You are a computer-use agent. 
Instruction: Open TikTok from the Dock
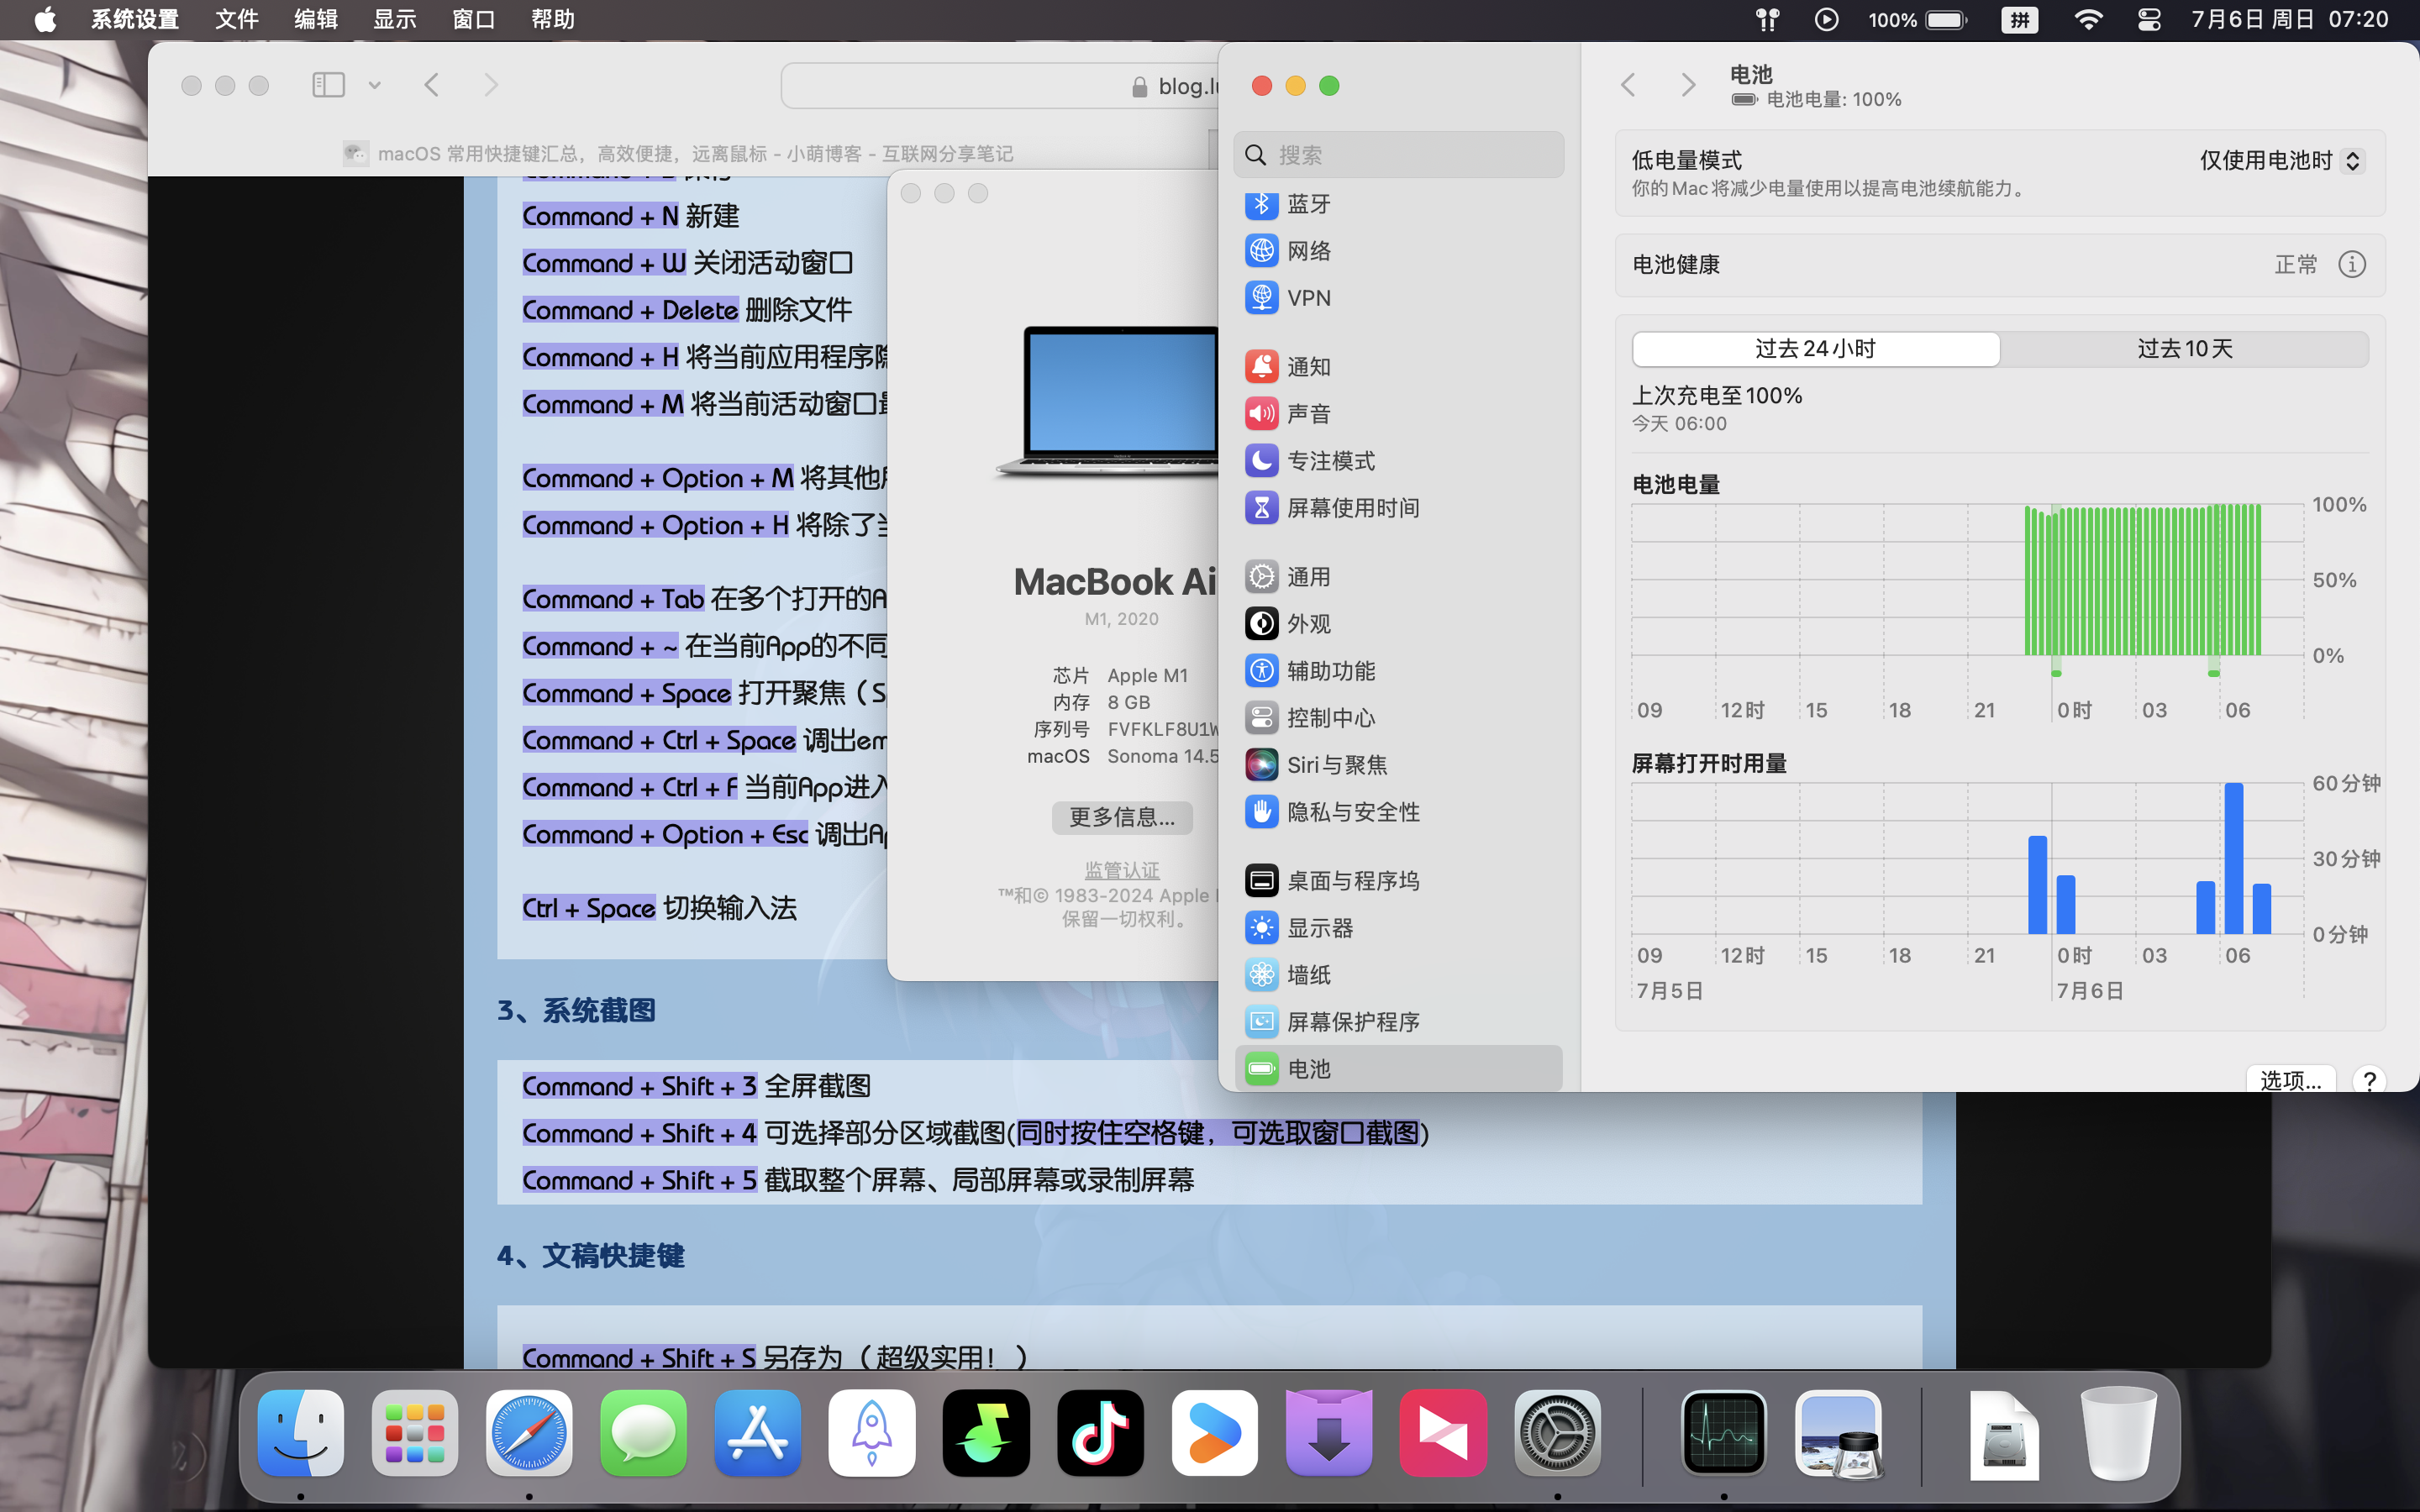tap(1100, 1433)
